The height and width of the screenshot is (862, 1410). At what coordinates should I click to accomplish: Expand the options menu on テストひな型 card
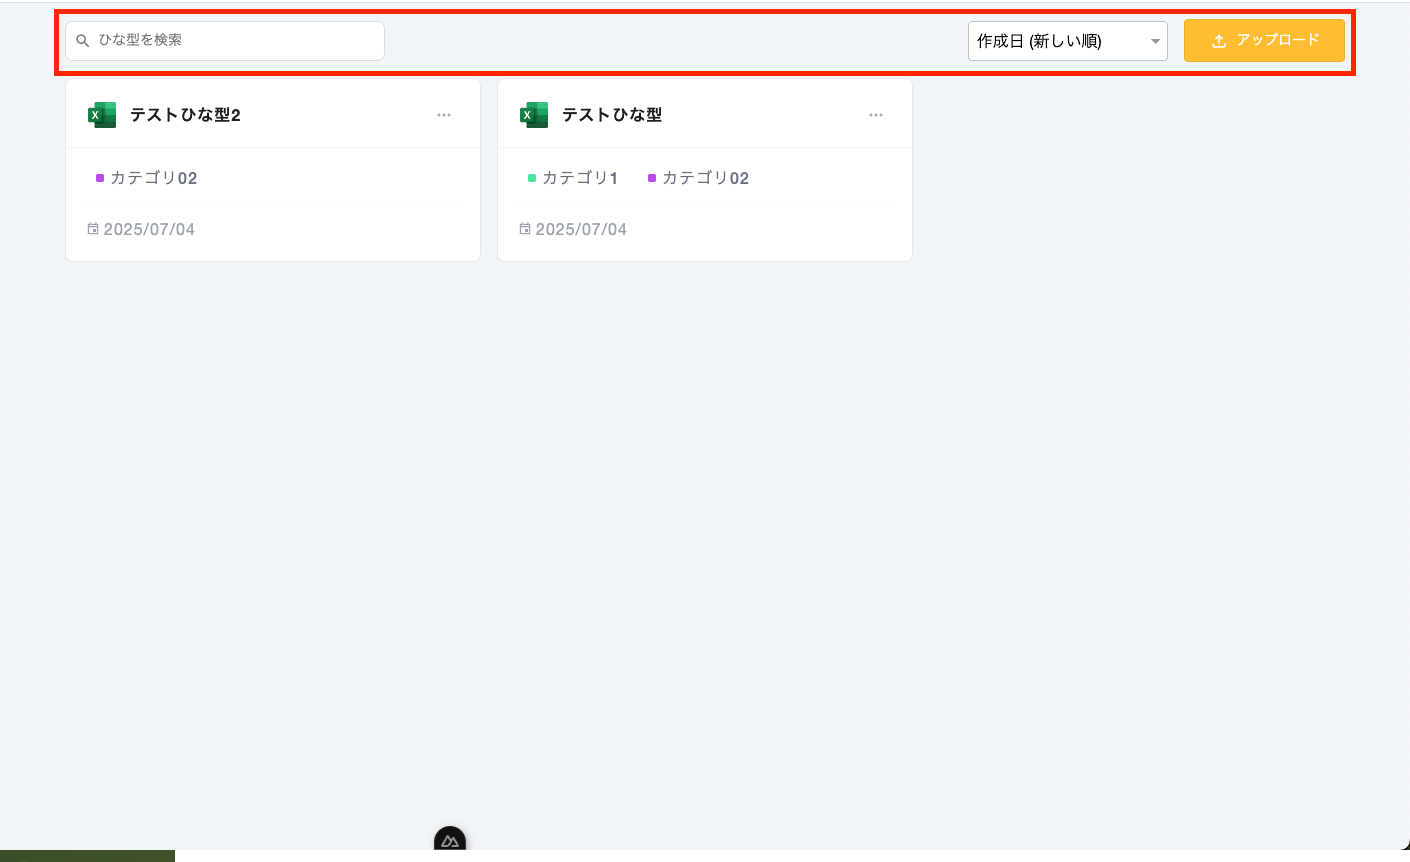(x=876, y=115)
